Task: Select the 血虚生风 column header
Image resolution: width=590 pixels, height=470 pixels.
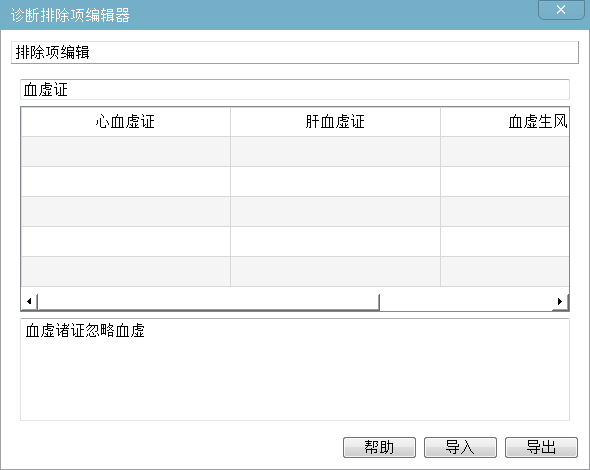Action: click(x=505, y=122)
